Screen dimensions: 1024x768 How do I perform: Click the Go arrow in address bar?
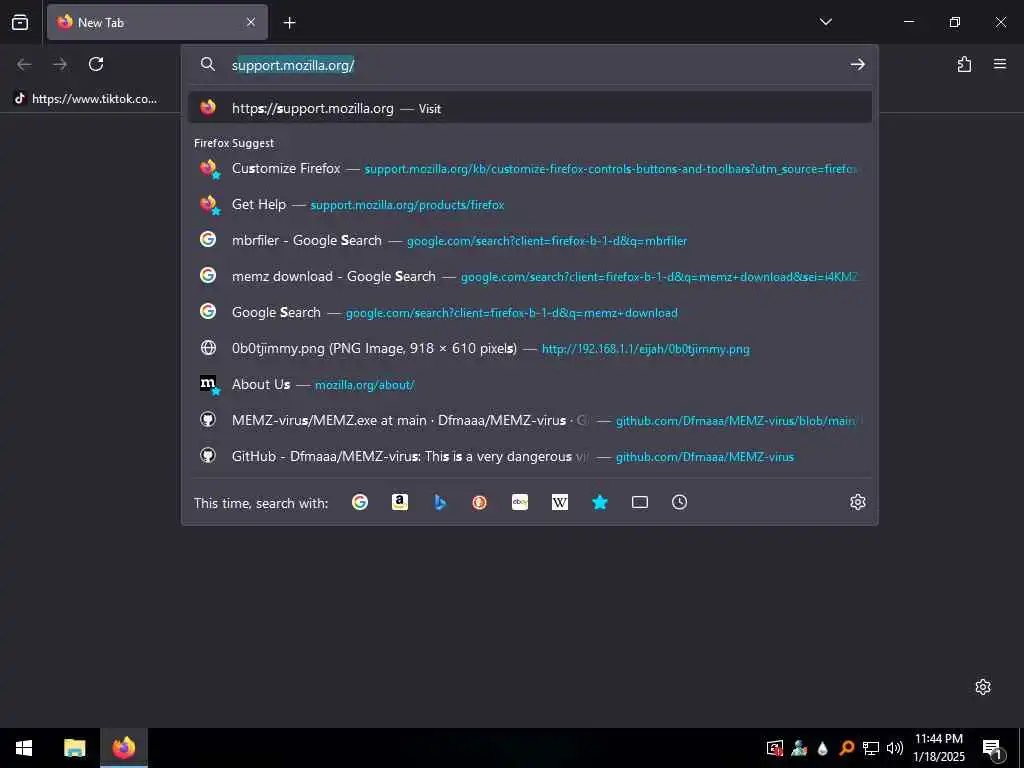point(857,64)
